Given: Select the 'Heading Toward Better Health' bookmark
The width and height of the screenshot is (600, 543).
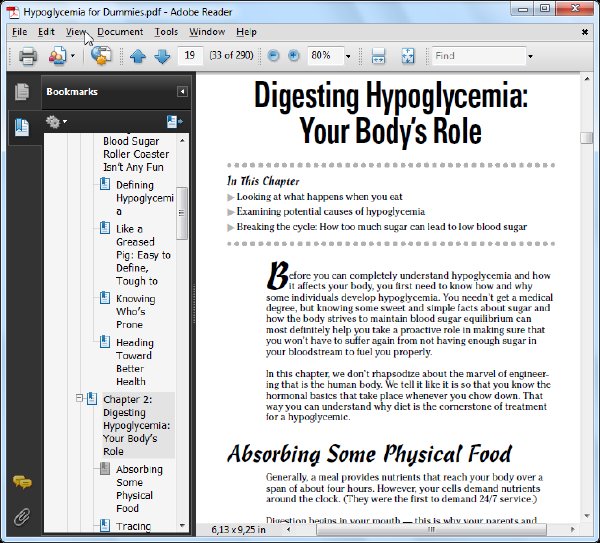Looking at the screenshot, I should [x=135, y=362].
